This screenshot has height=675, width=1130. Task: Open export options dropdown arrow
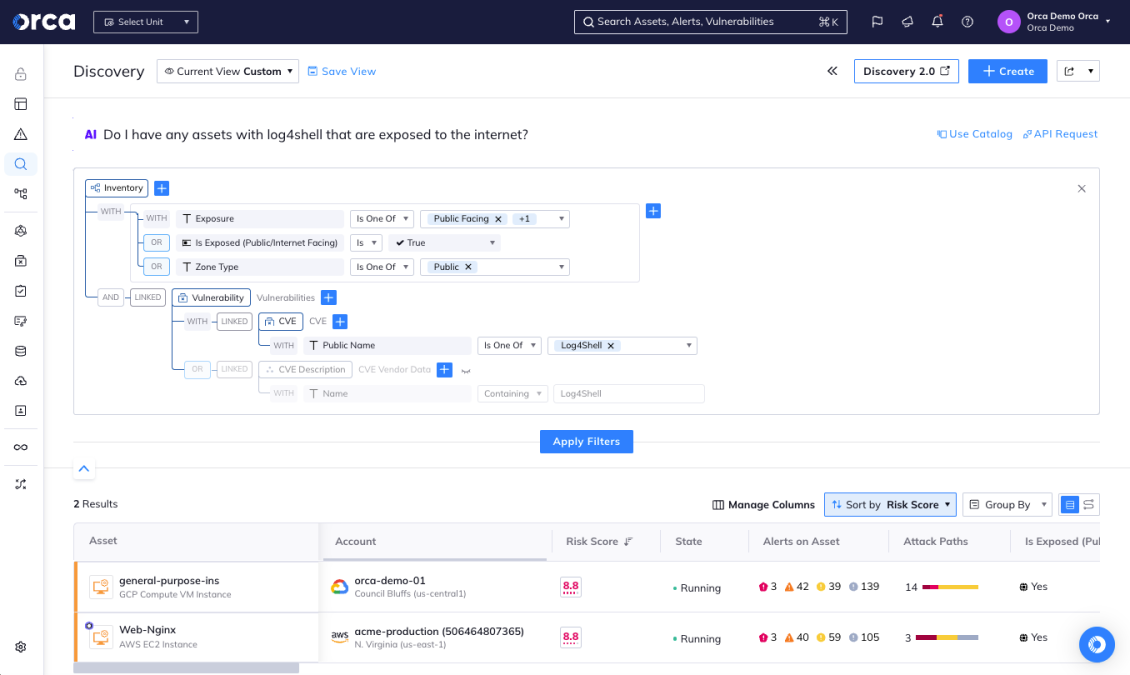point(1090,71)
